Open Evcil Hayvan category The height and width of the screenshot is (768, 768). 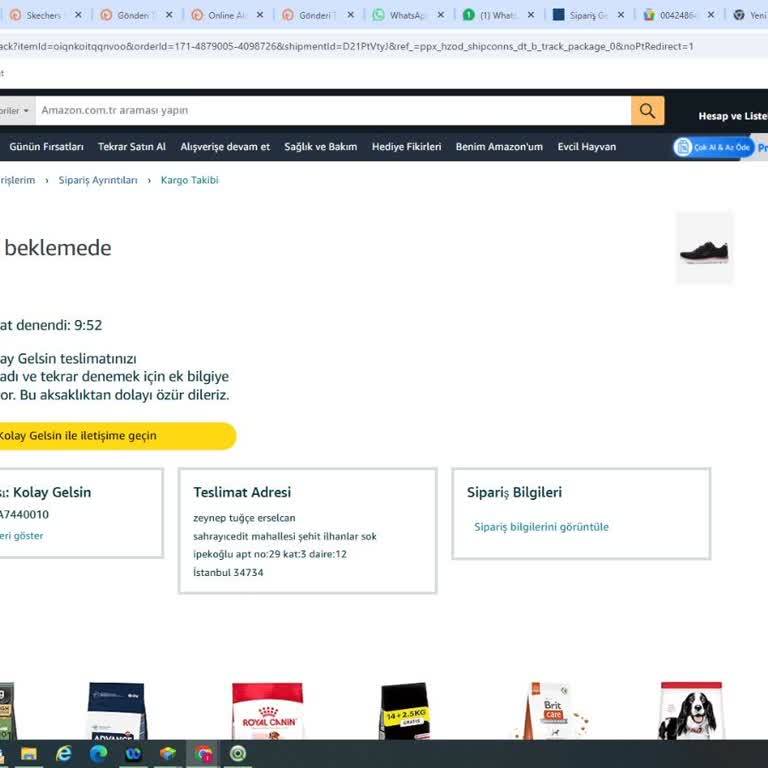point(586,147)
